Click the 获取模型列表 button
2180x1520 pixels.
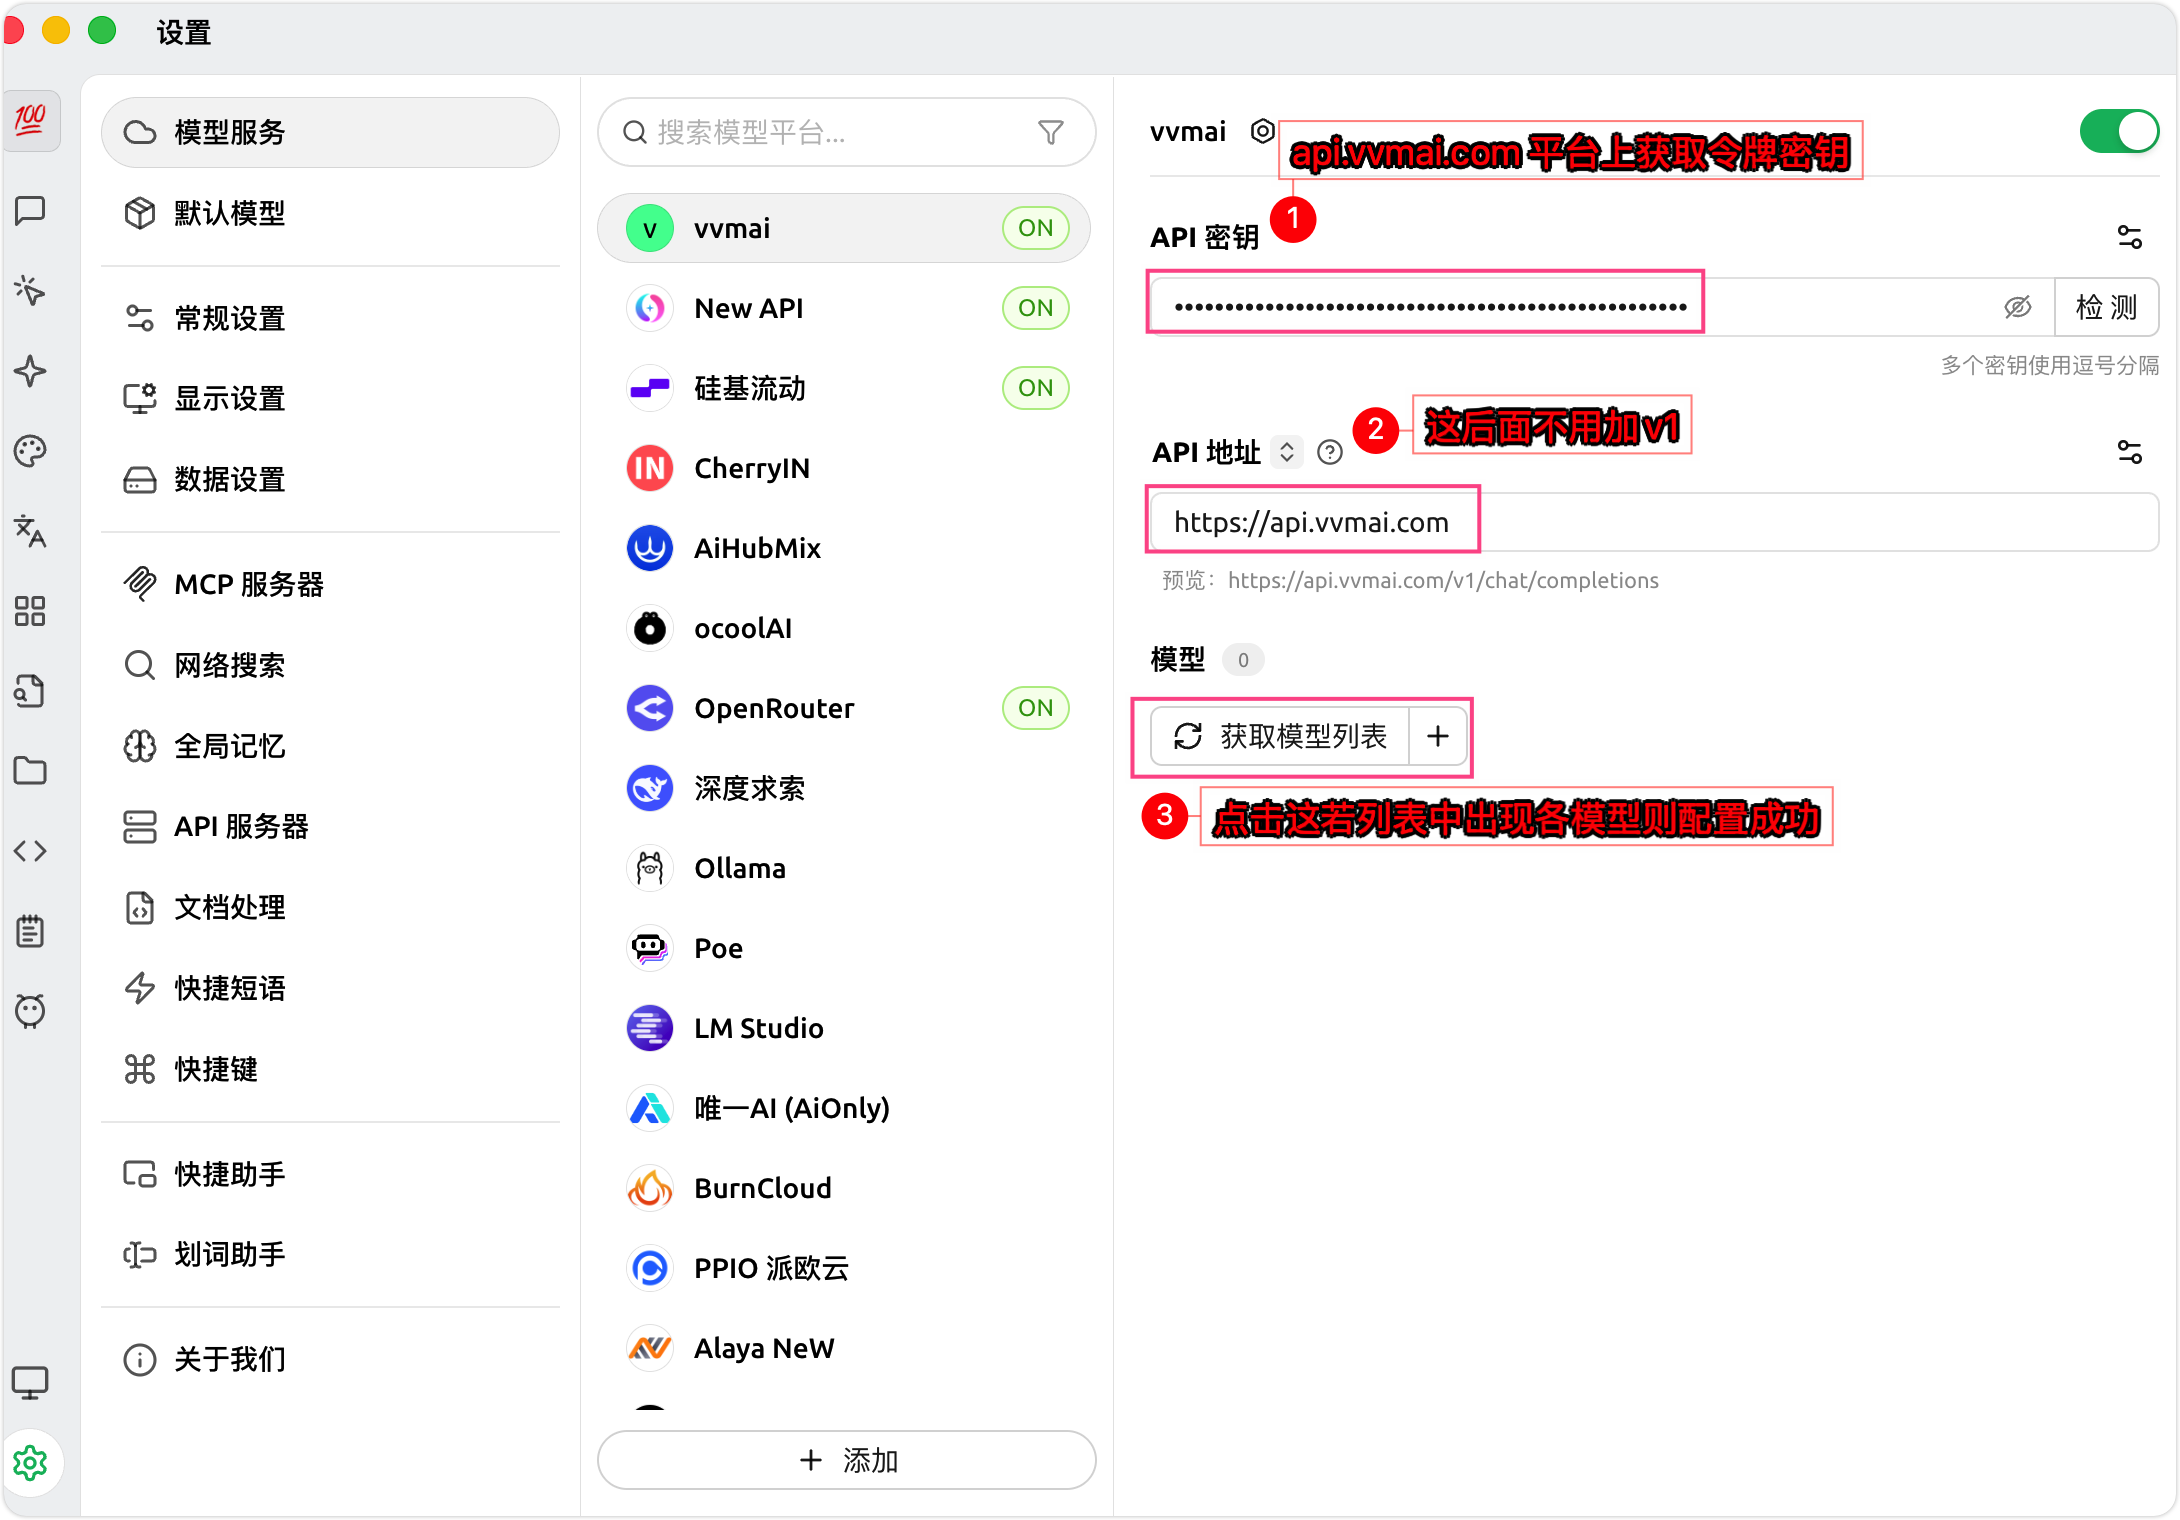(x=1280, y=737)
